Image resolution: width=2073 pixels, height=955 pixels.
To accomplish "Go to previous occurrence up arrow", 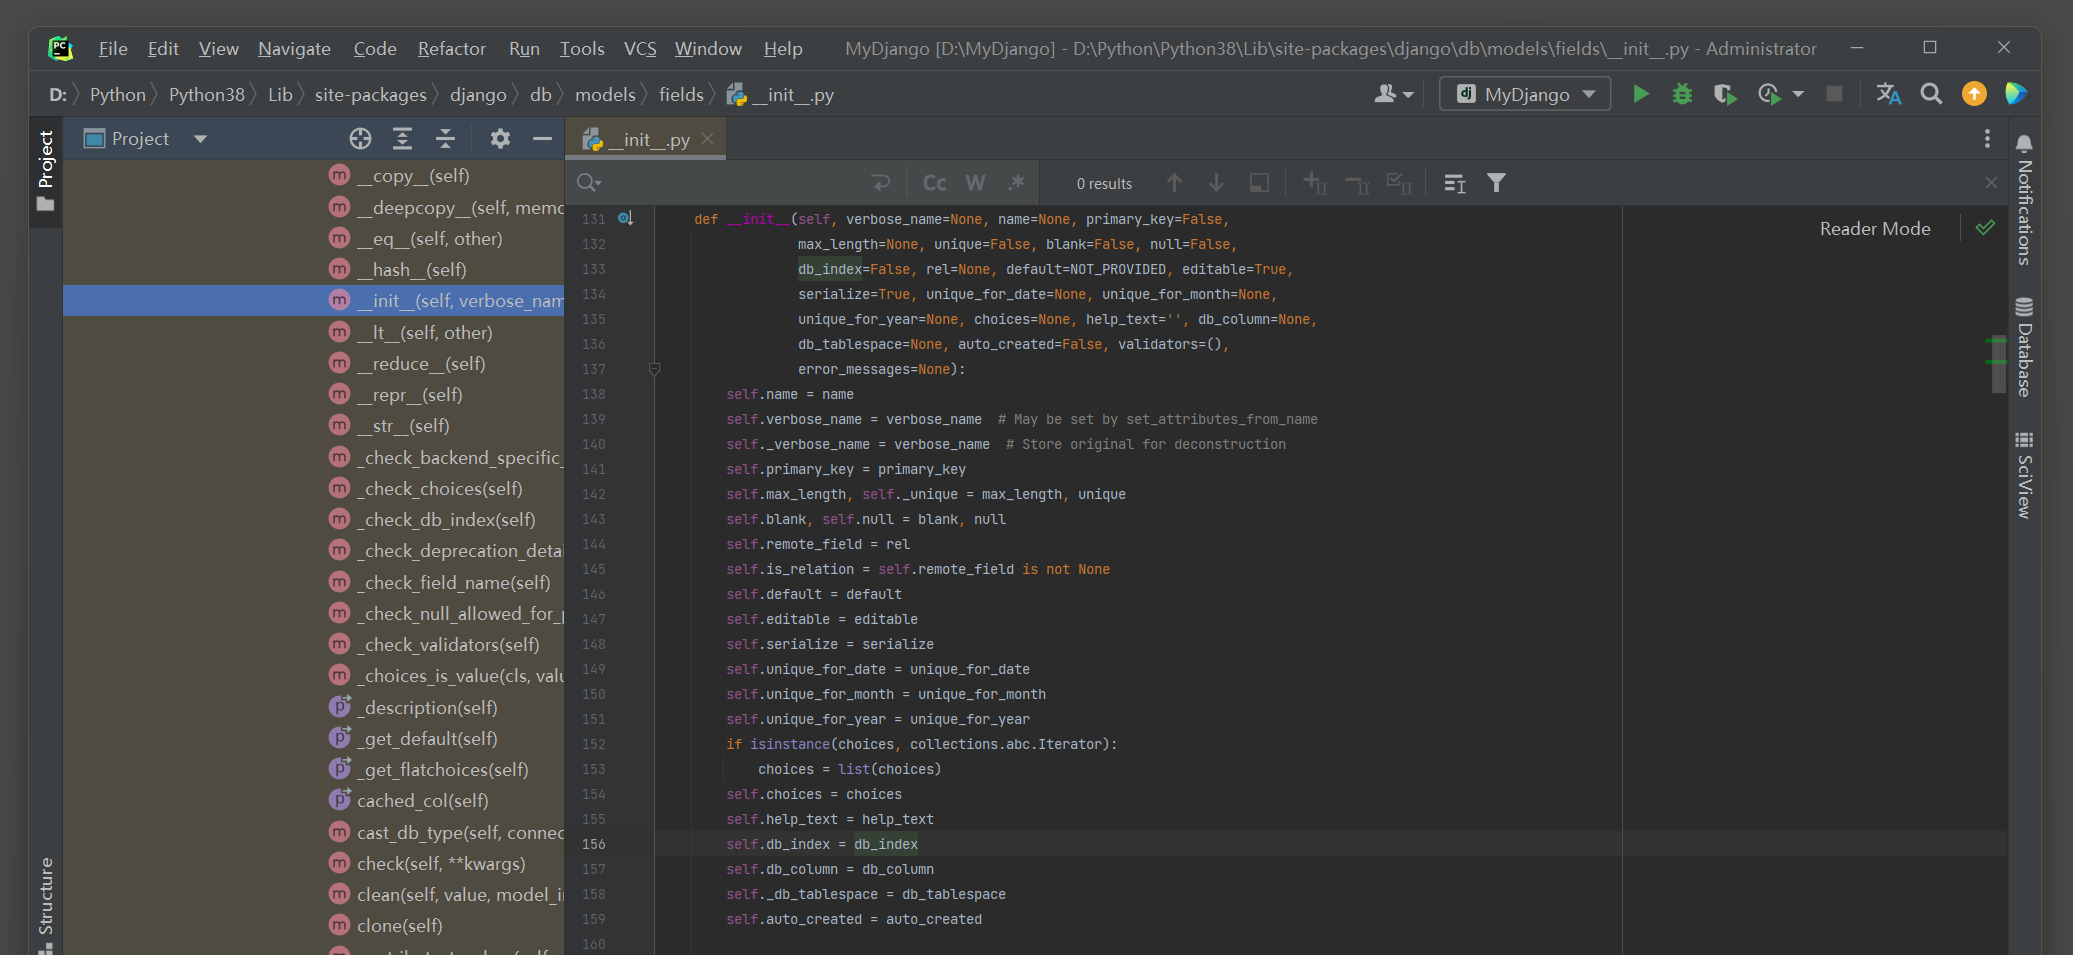I will pos(1174,183).
